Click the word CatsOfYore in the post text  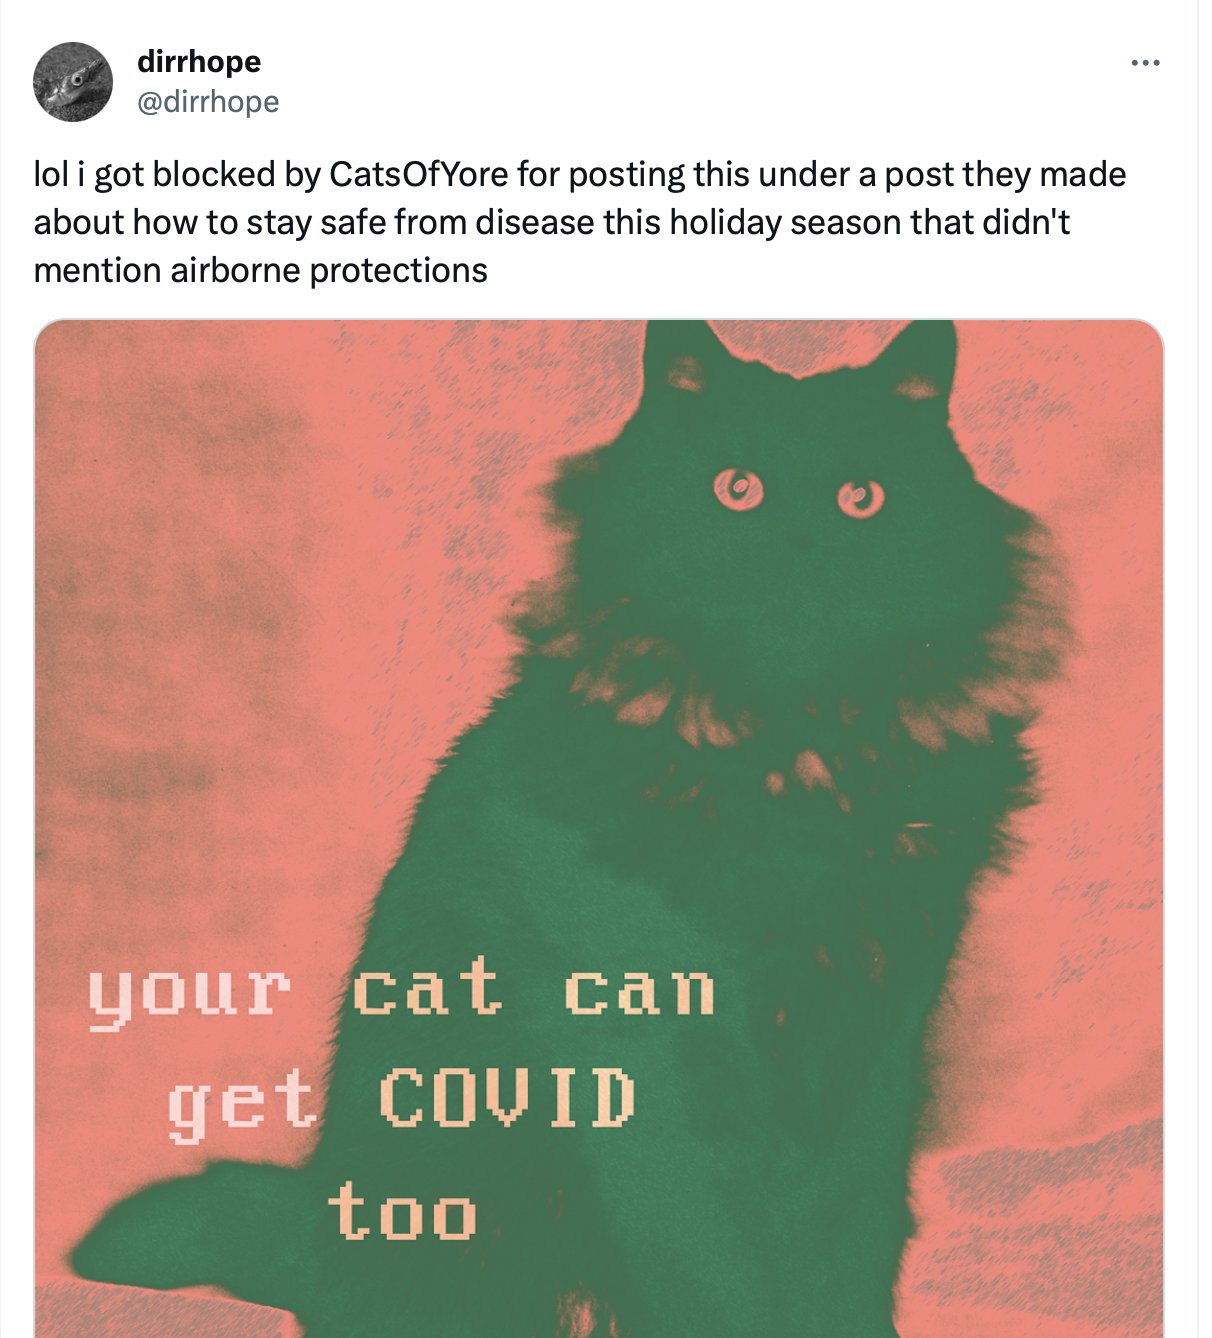(419, 175)
